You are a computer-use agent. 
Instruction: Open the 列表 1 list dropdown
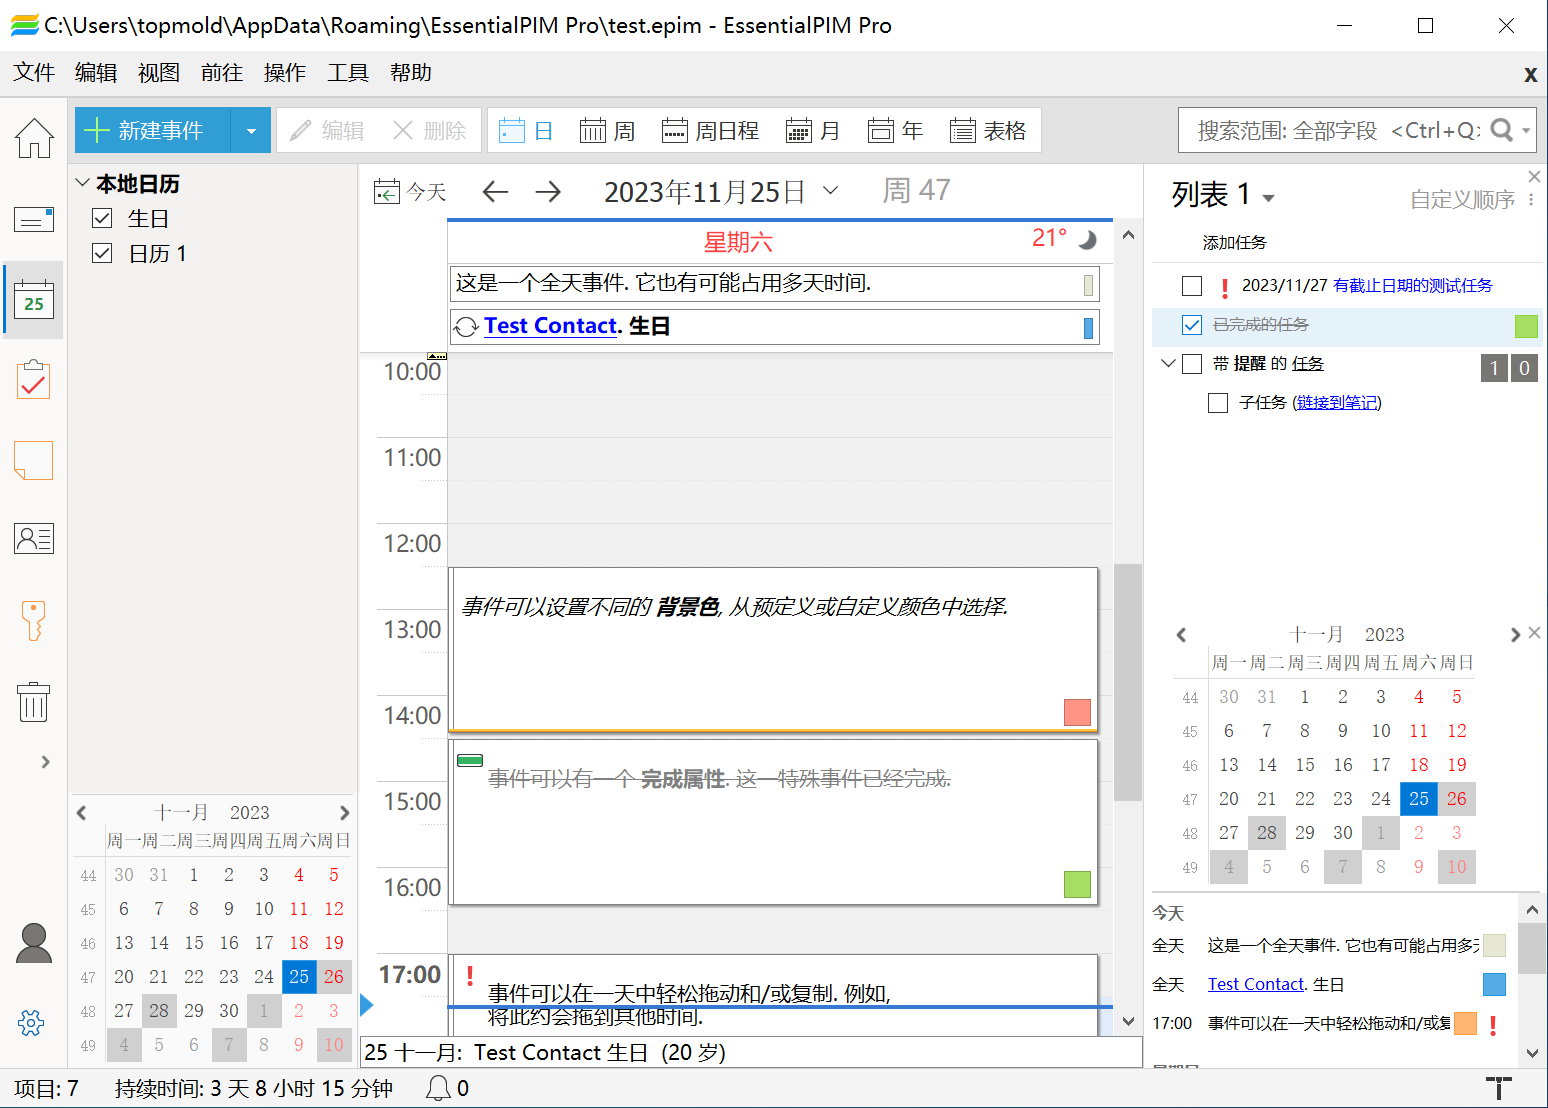point(1269,198)
